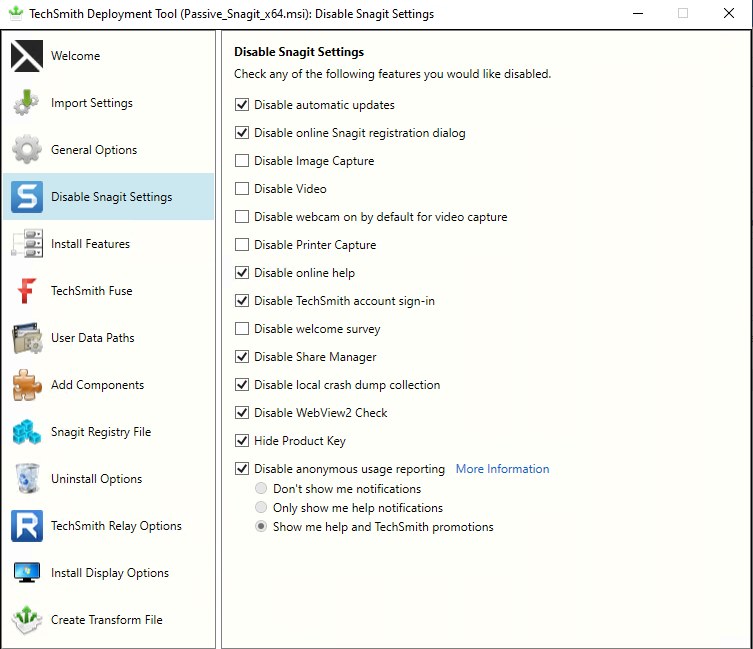Uncheck Disable Share Manager

coord(242,356)
